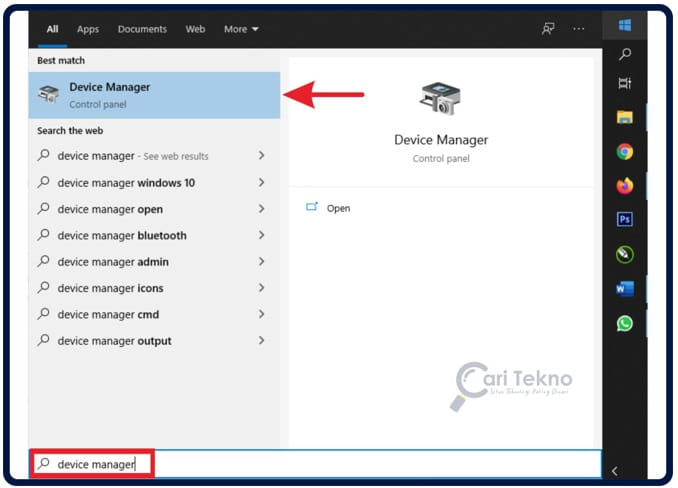This screenshot has width=678, height=488.
Task: Expand chevron for 'device manager output'
Action: pos(261,341)
